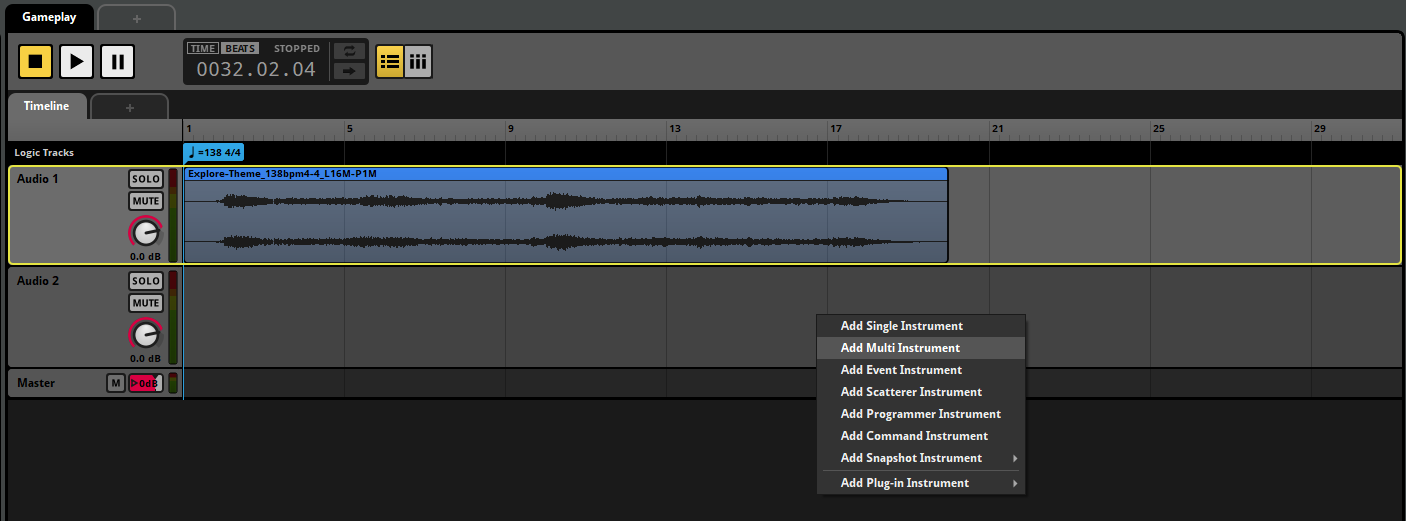1406x521 pixels.
Task: Click the Audio 2 volume knob
Action: coord(146,335)
